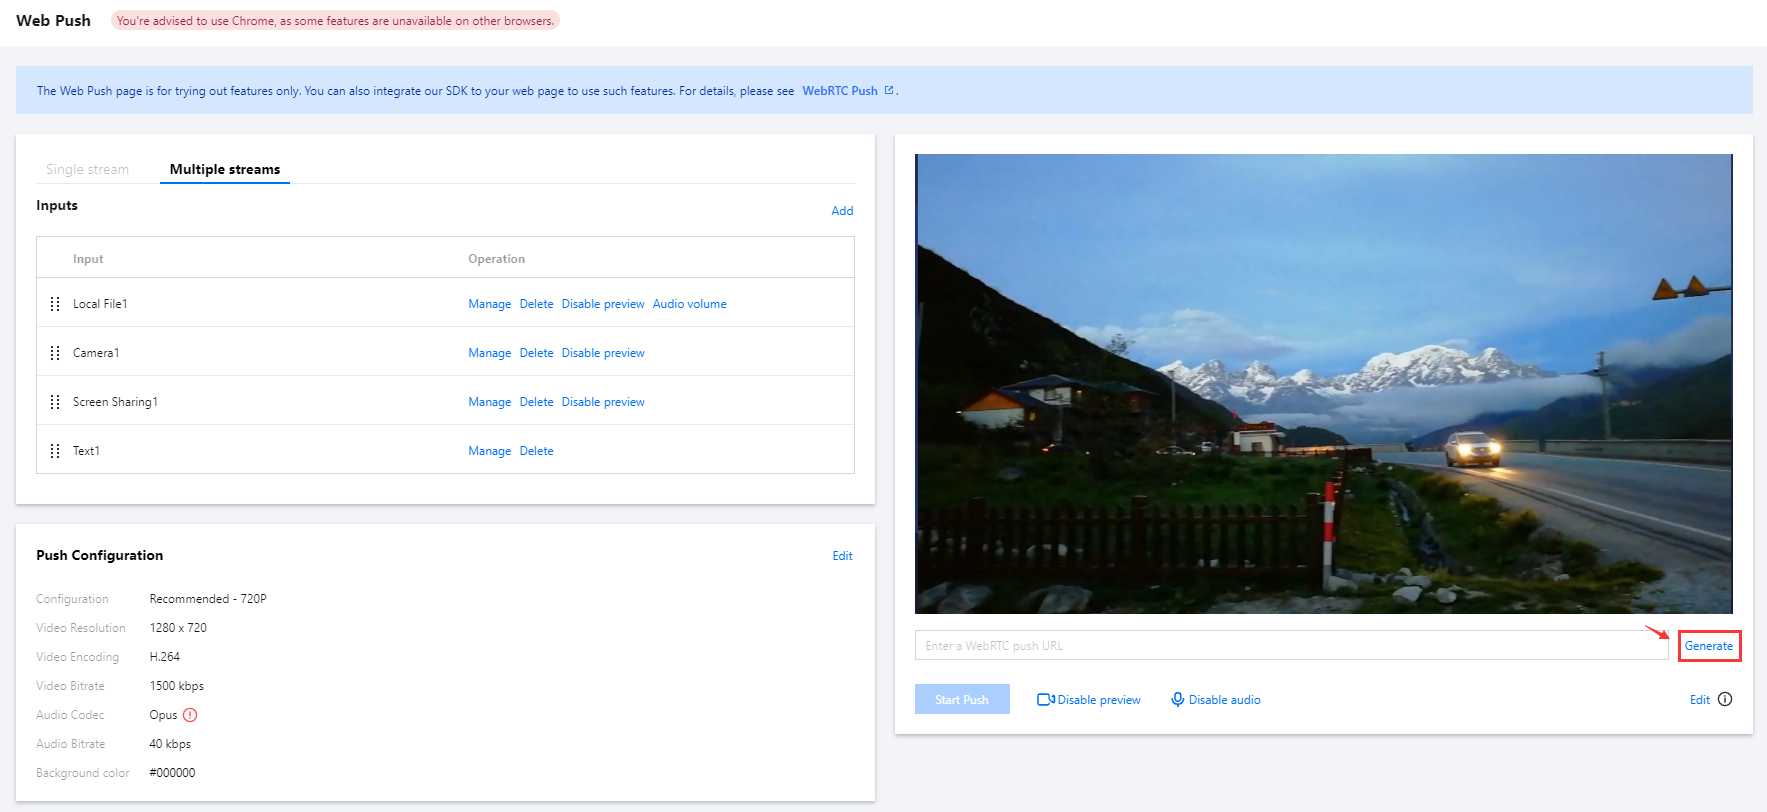
Task: Click the Camera1 input name
Action: pyautogui.click(x=96, y=353)
